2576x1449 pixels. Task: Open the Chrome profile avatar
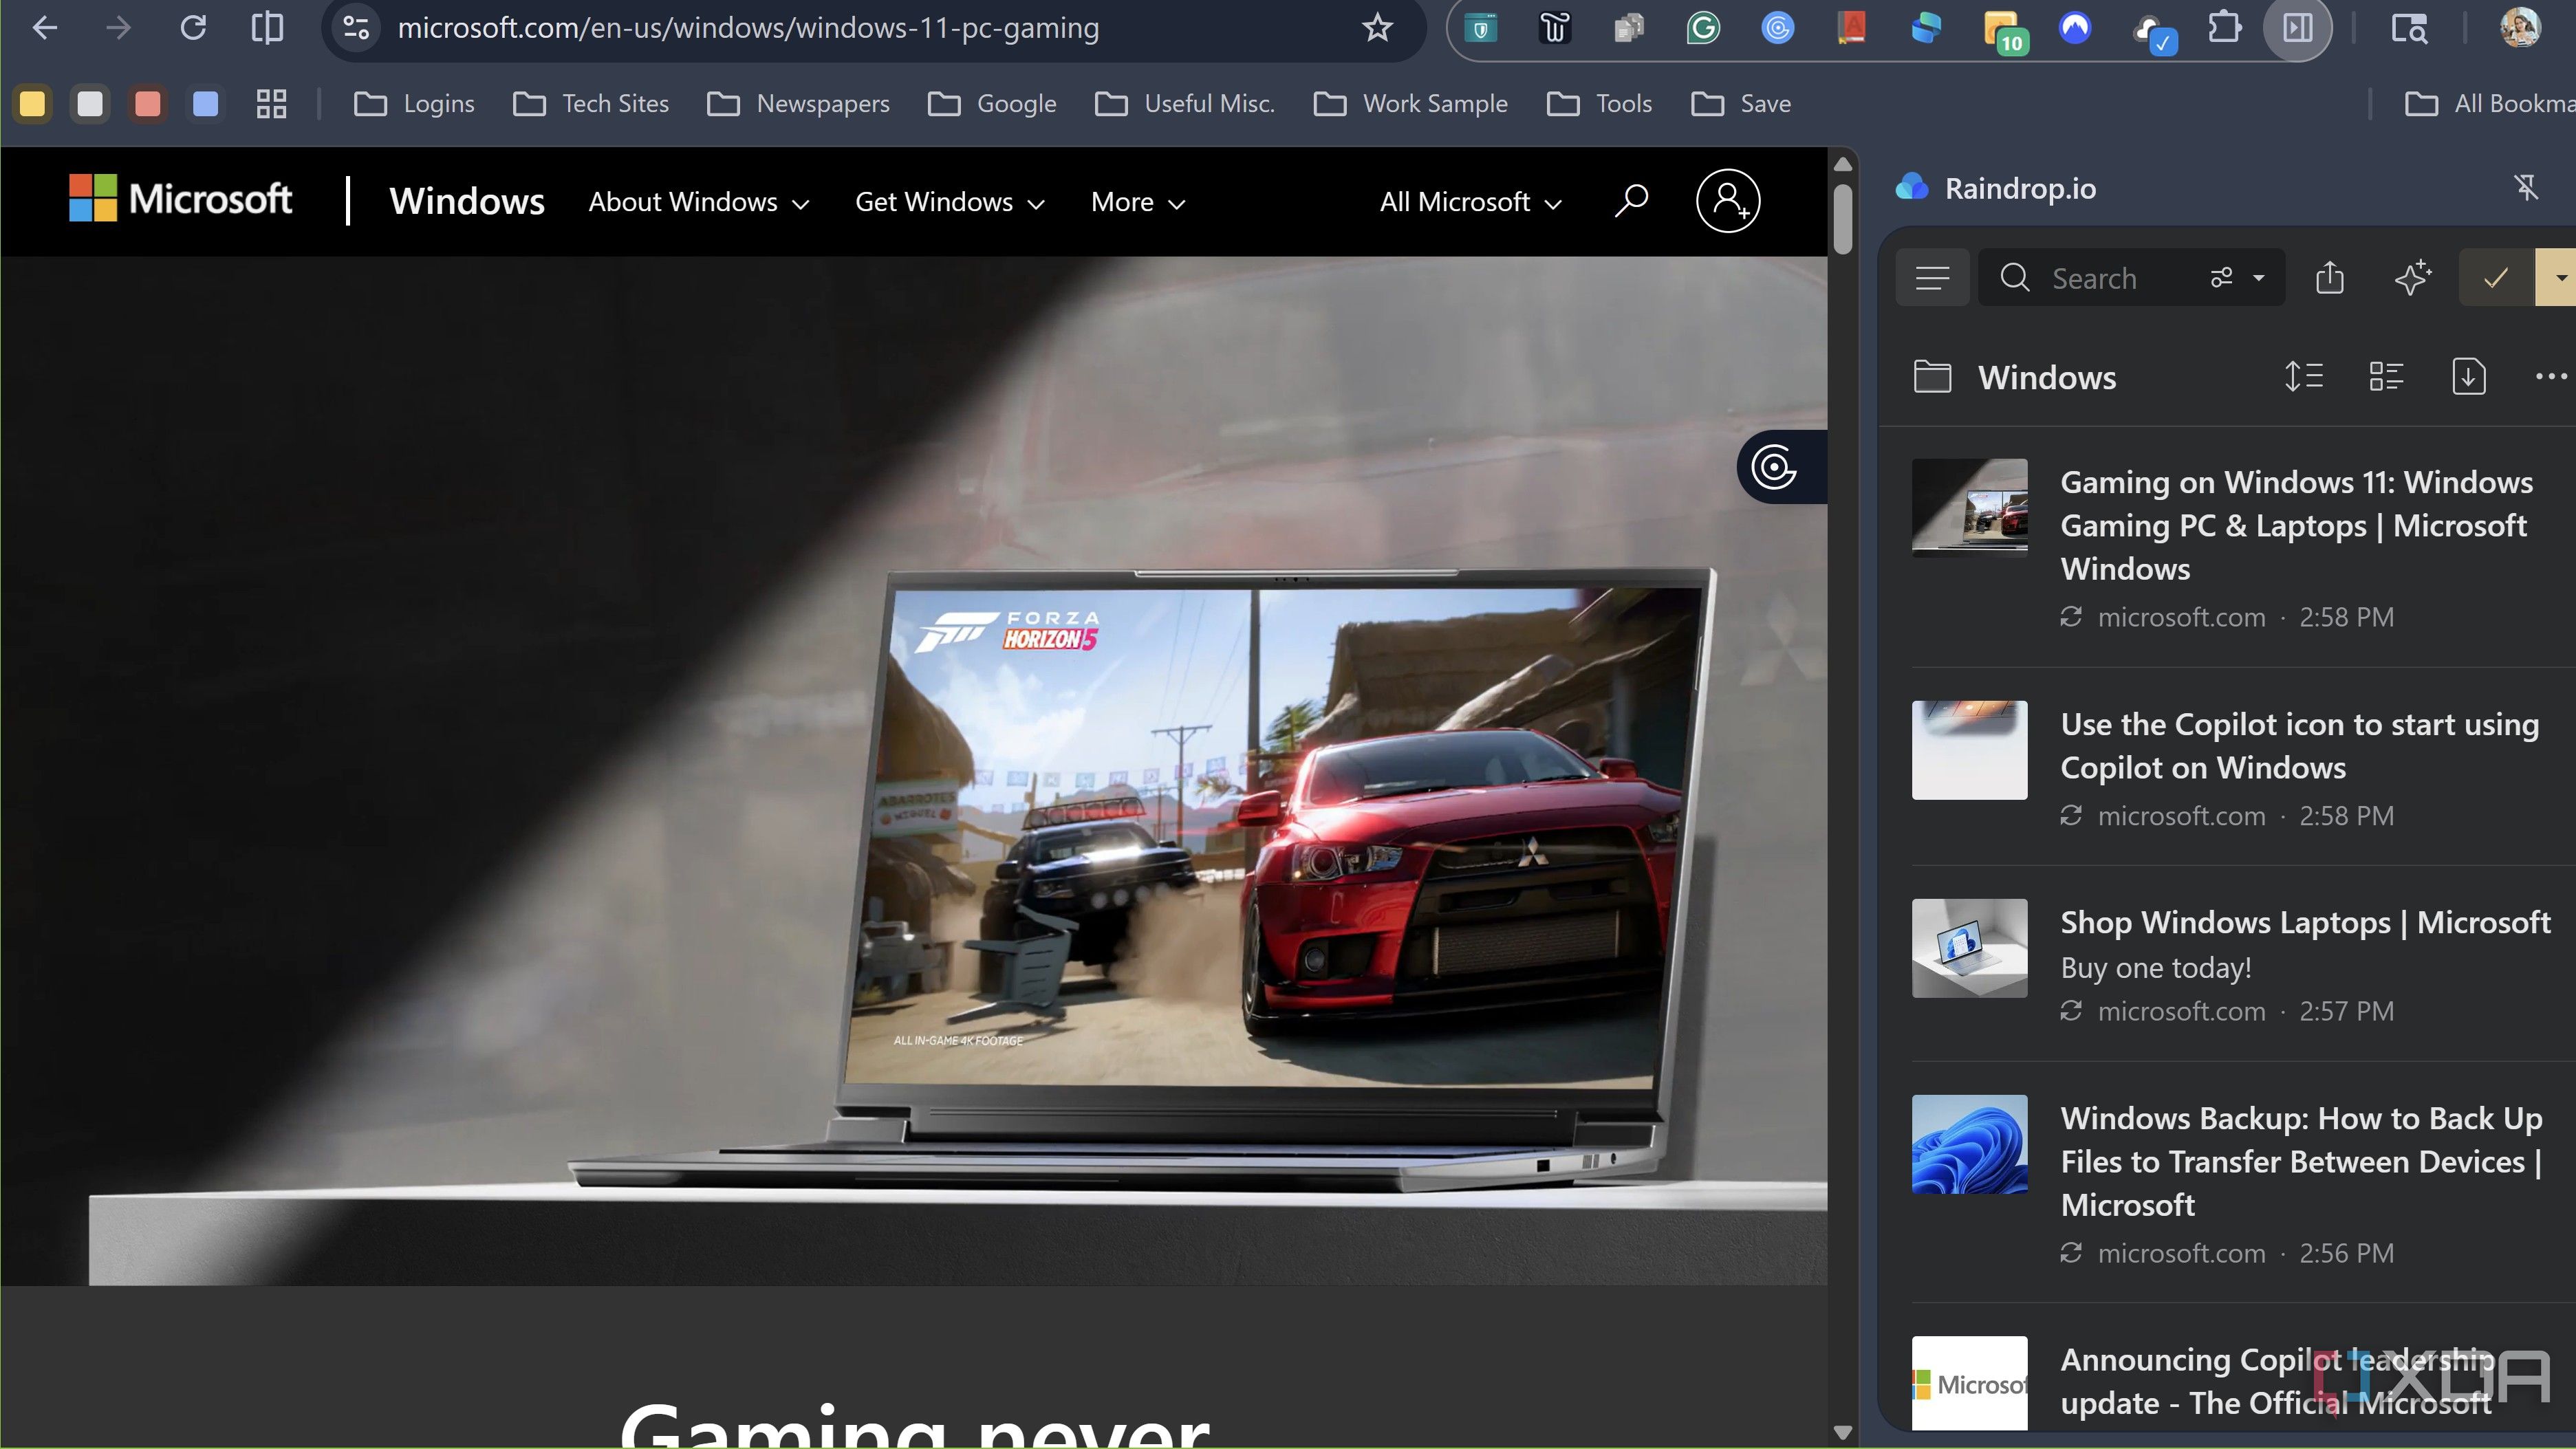pyautogui.click(x=2520, y=28)
